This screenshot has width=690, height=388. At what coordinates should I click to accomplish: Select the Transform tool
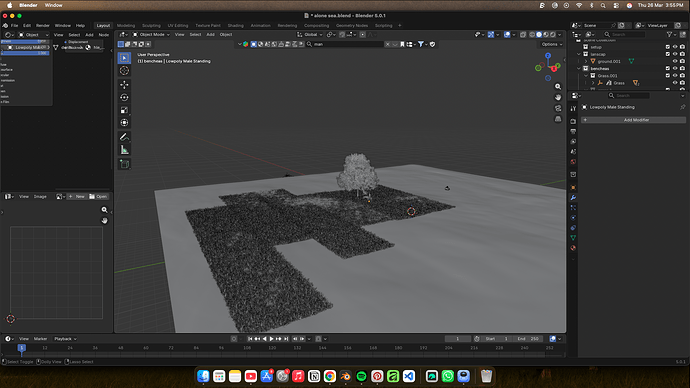coord(125,123)
